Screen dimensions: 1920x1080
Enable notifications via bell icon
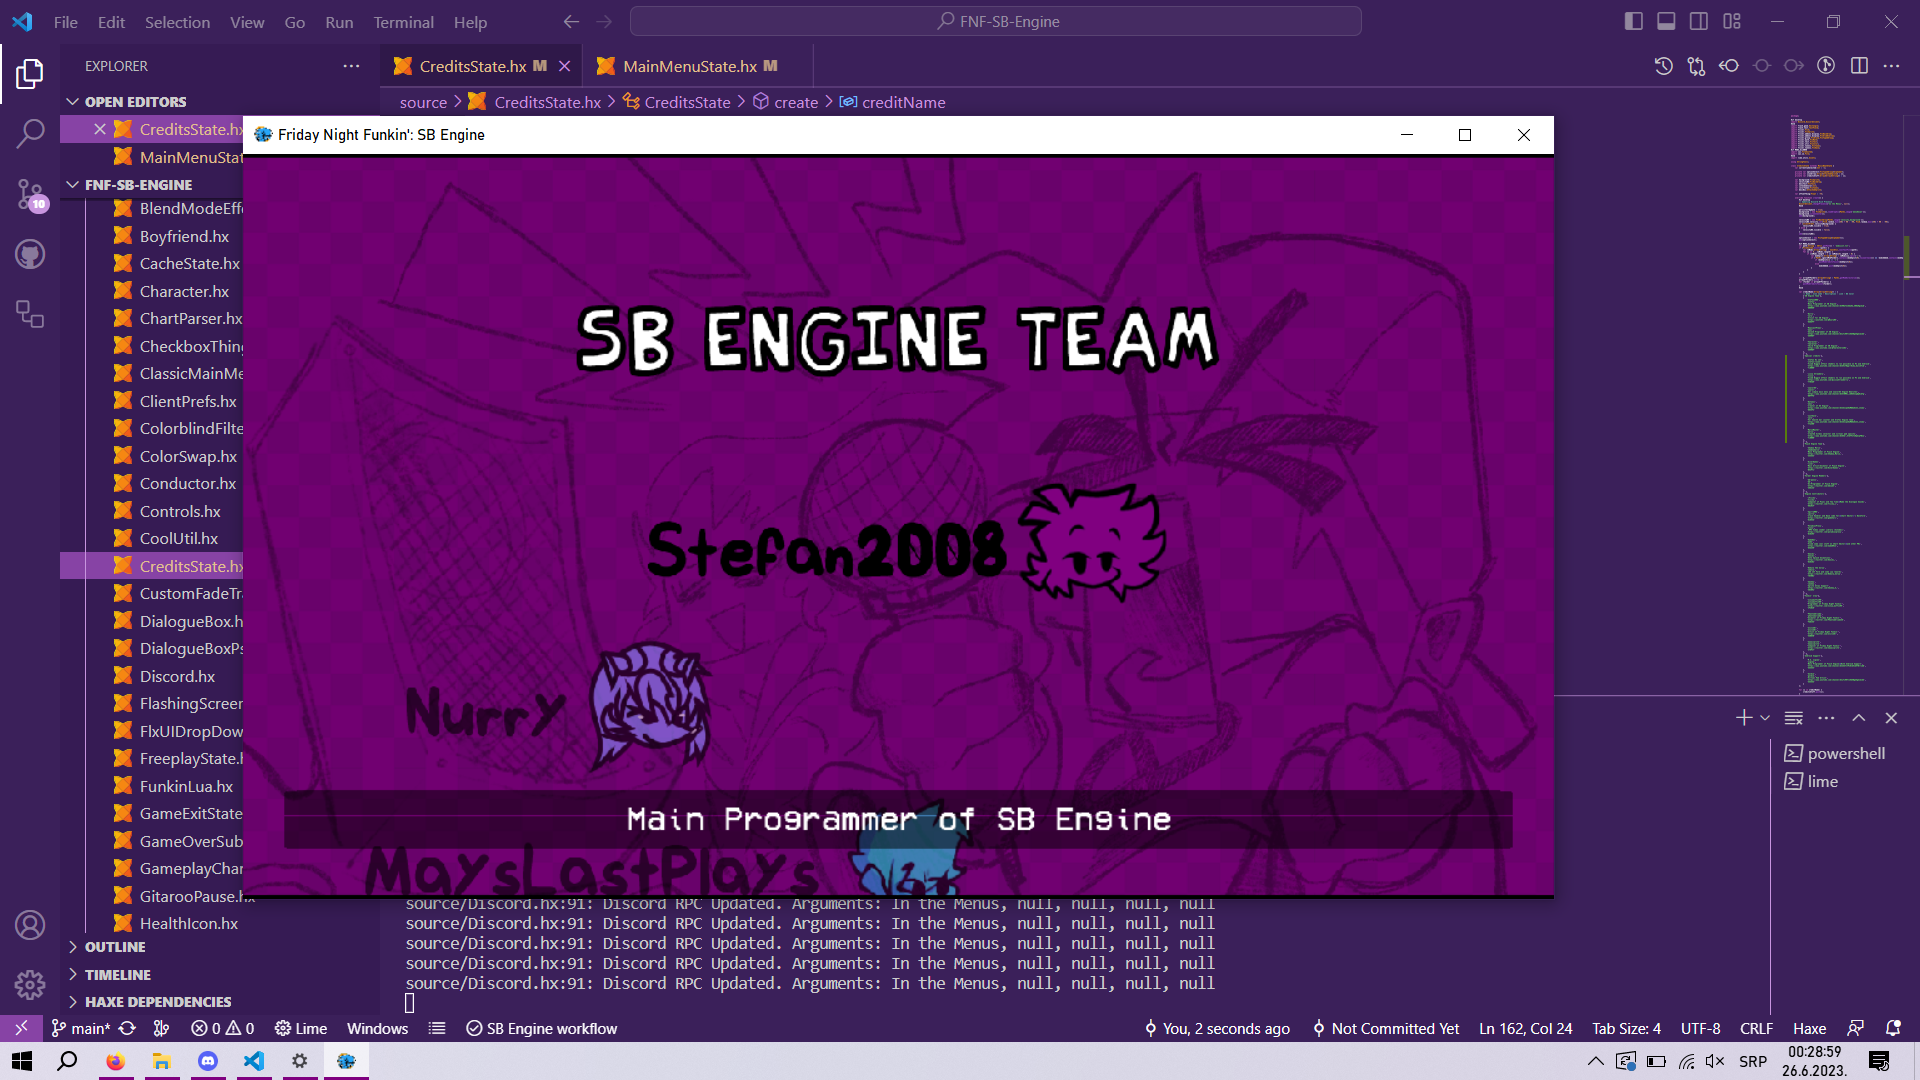pos(1893,1028)
